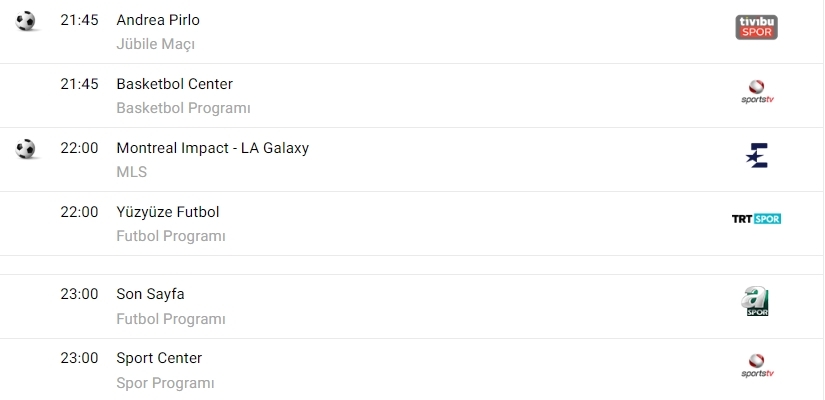Open the Basketbol Center program title
The width and height of the screenshot is (825, 400).
174,84
